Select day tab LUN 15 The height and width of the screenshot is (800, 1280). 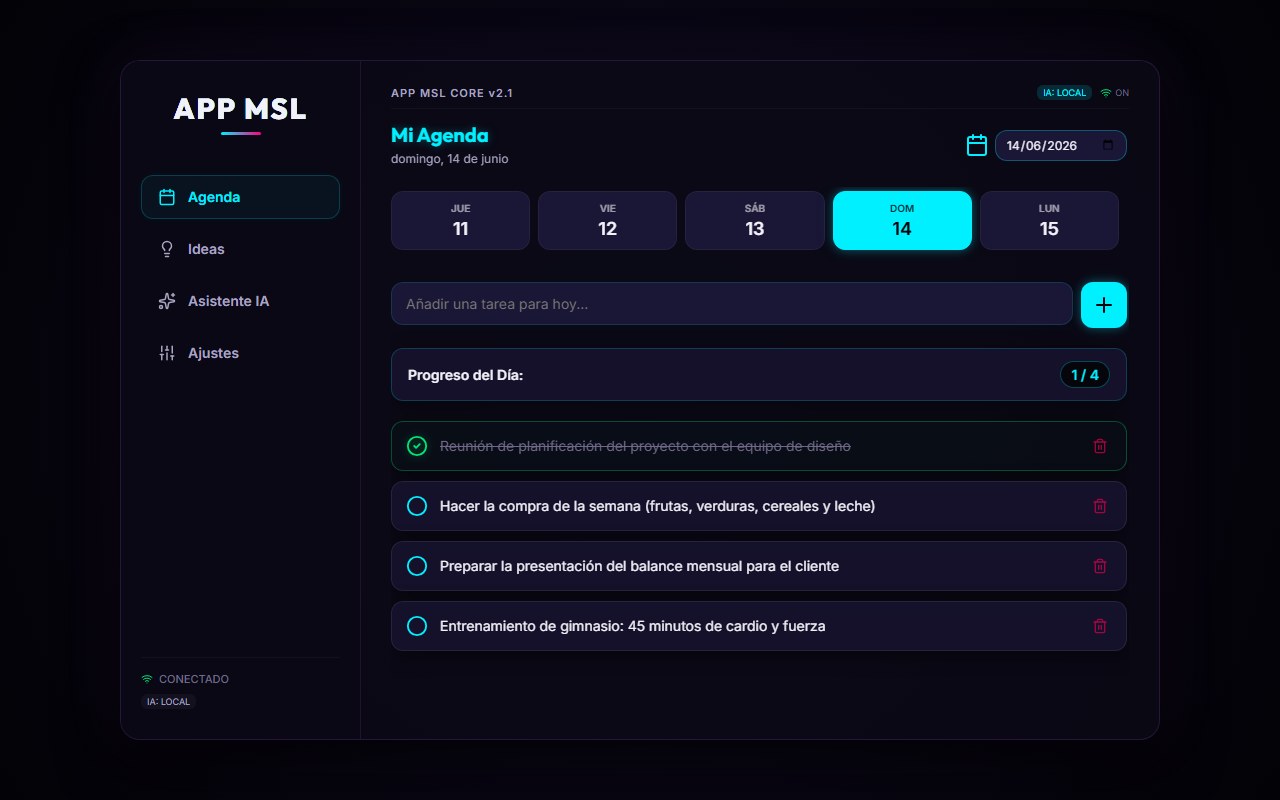pyautogui.click(x=1049, y=220)
